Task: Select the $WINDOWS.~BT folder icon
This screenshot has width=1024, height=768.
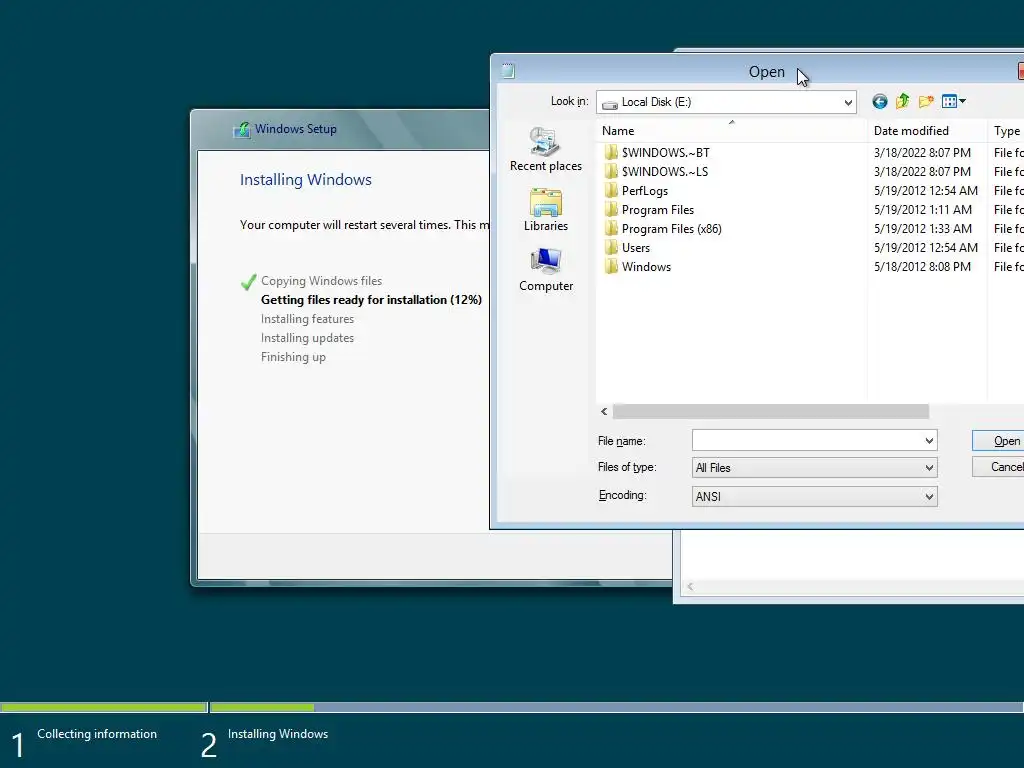Action: 611,152
